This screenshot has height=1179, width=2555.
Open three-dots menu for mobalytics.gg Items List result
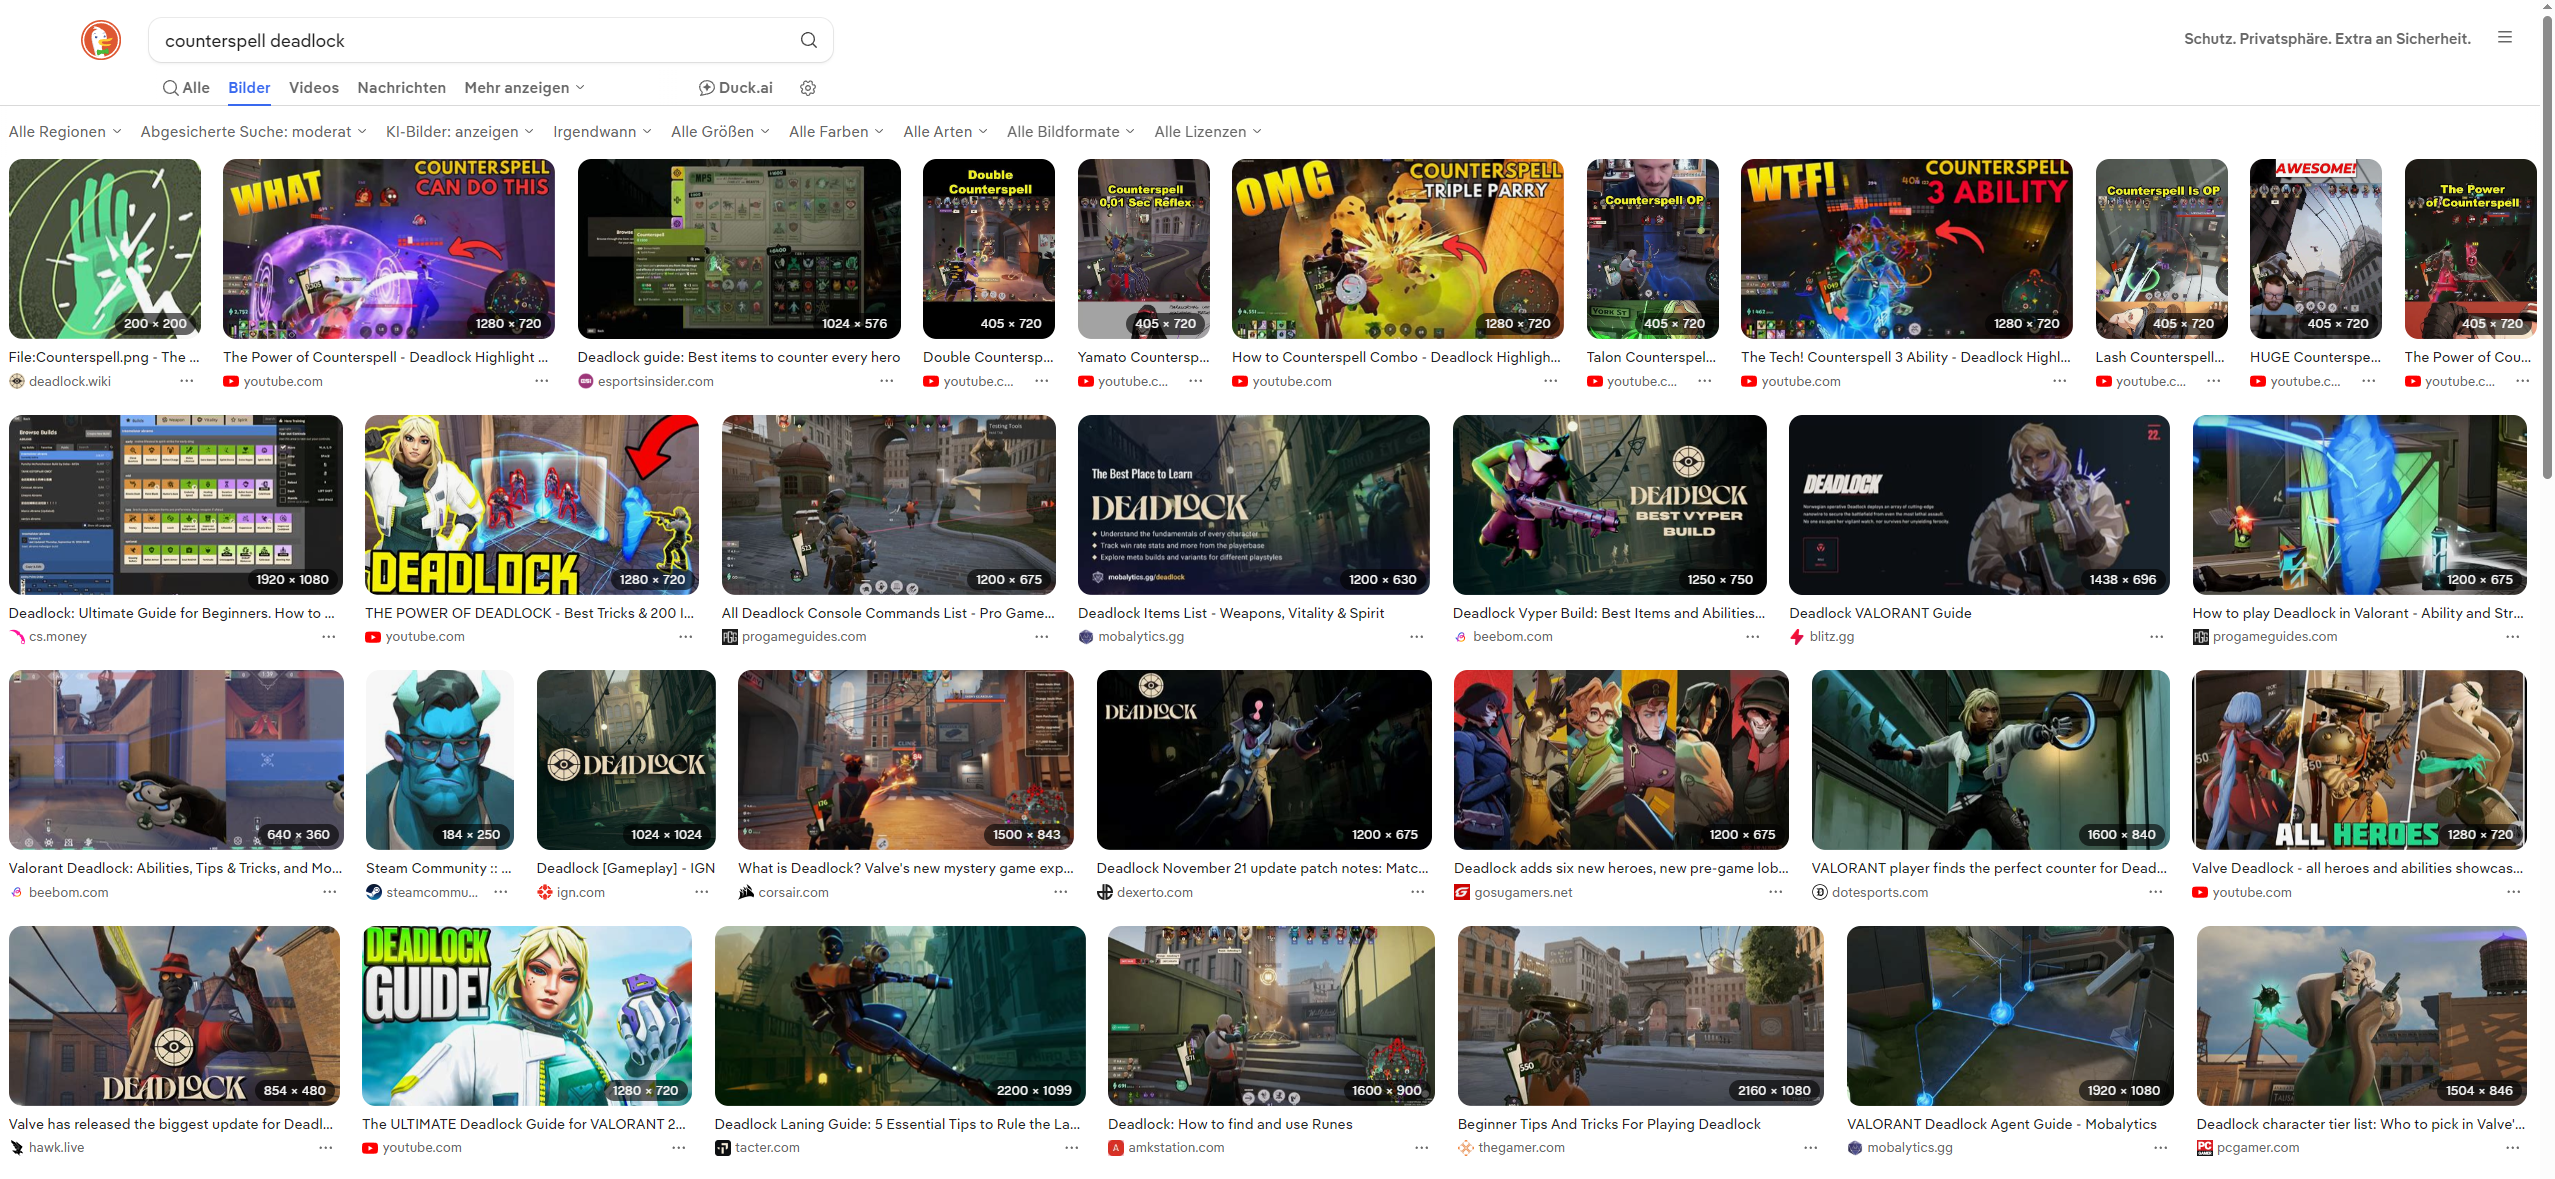coord(1416,637)
